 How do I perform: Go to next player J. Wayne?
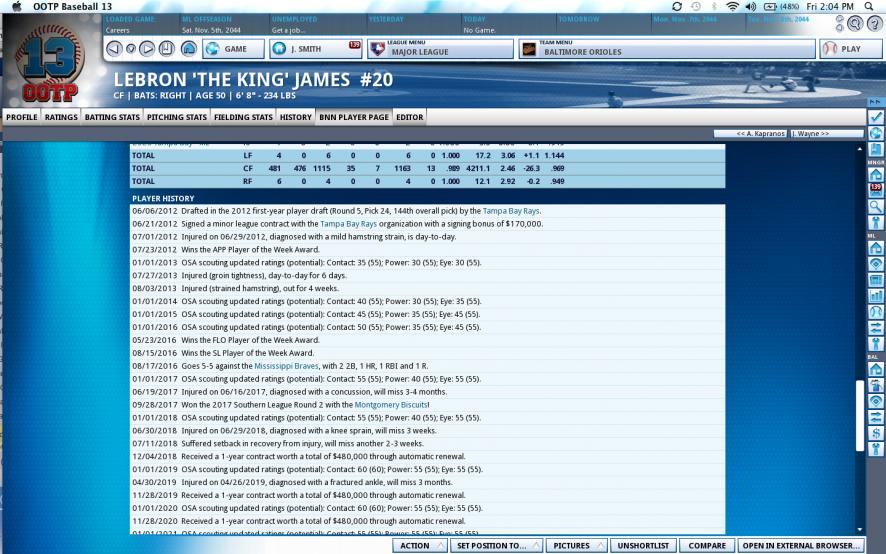point(812,133)
